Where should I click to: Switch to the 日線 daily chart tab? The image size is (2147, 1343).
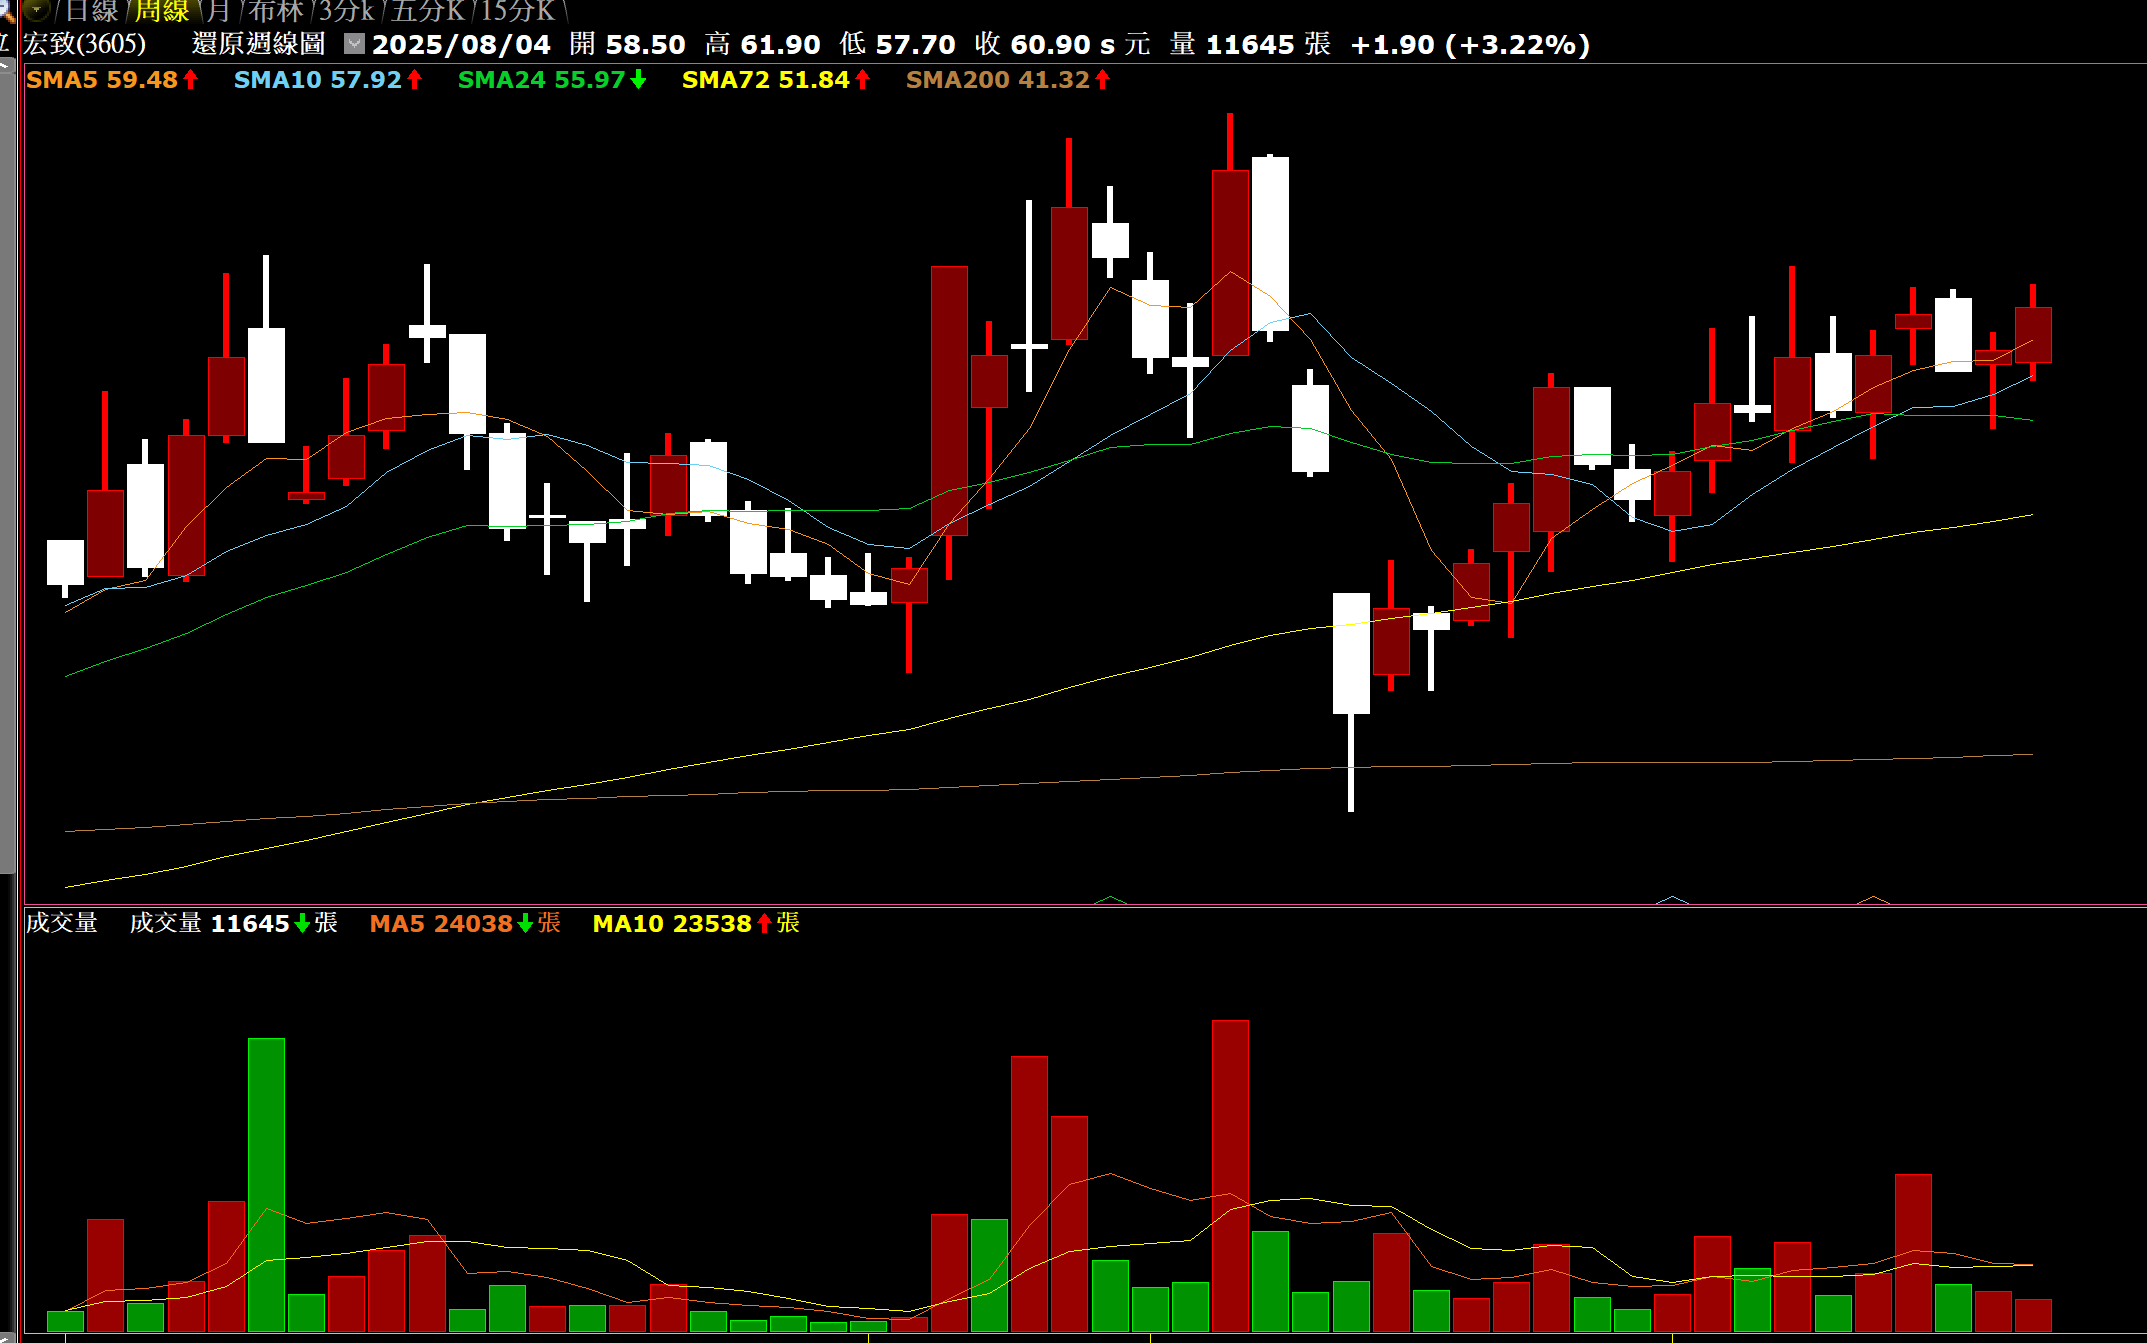click(91, 11)
